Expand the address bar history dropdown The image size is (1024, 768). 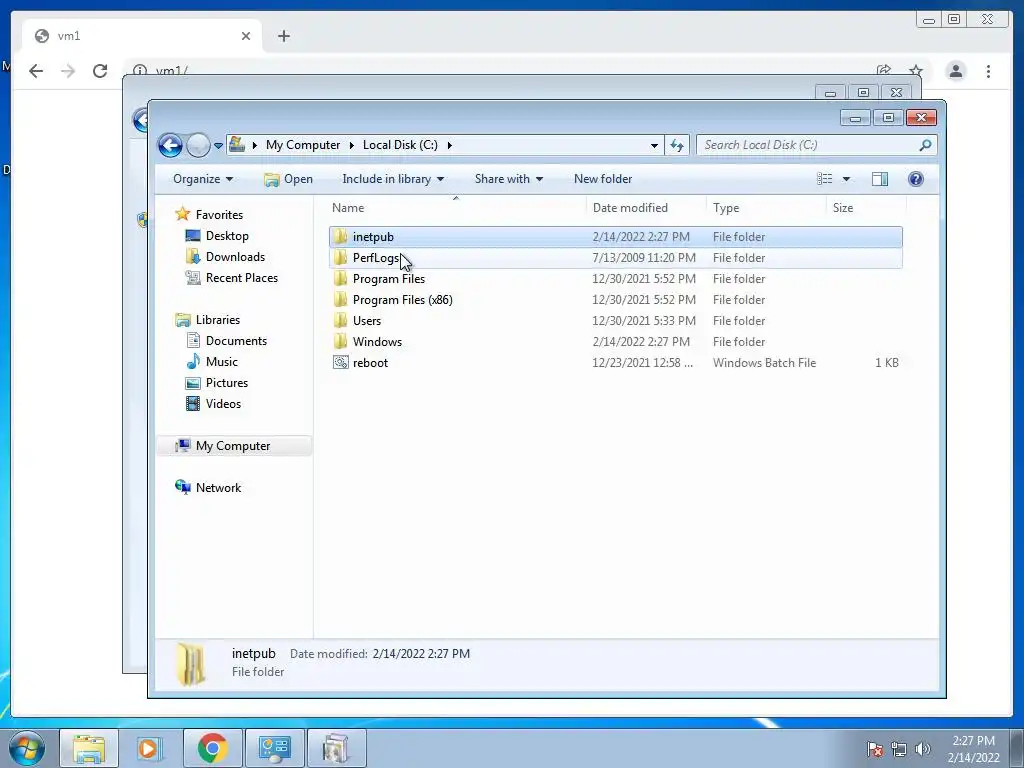(x=654, y=146)
